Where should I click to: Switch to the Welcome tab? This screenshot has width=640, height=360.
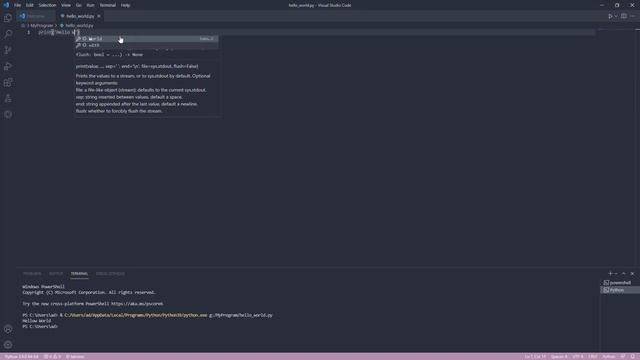(36, 16)
